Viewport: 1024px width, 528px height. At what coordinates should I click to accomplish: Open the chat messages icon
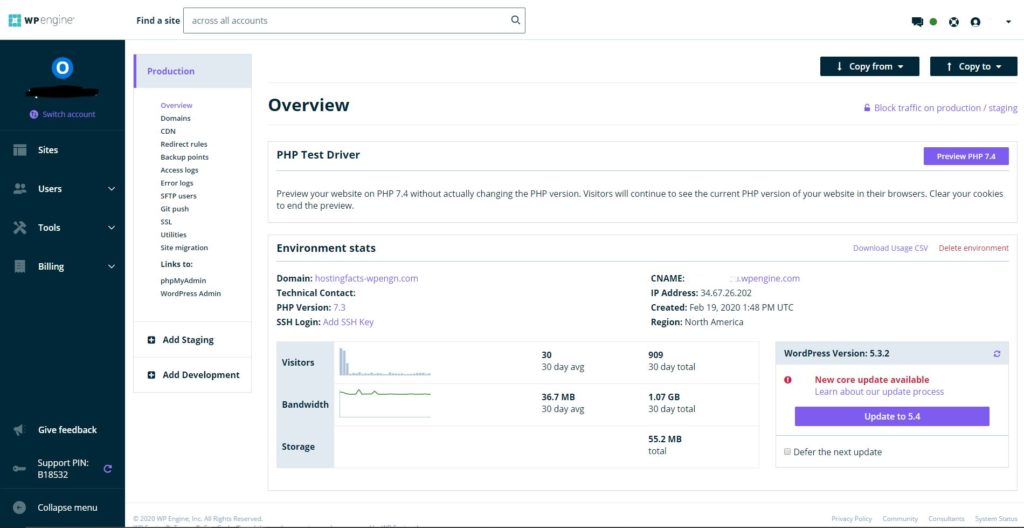pyautogui.click(x=917, y=22)
